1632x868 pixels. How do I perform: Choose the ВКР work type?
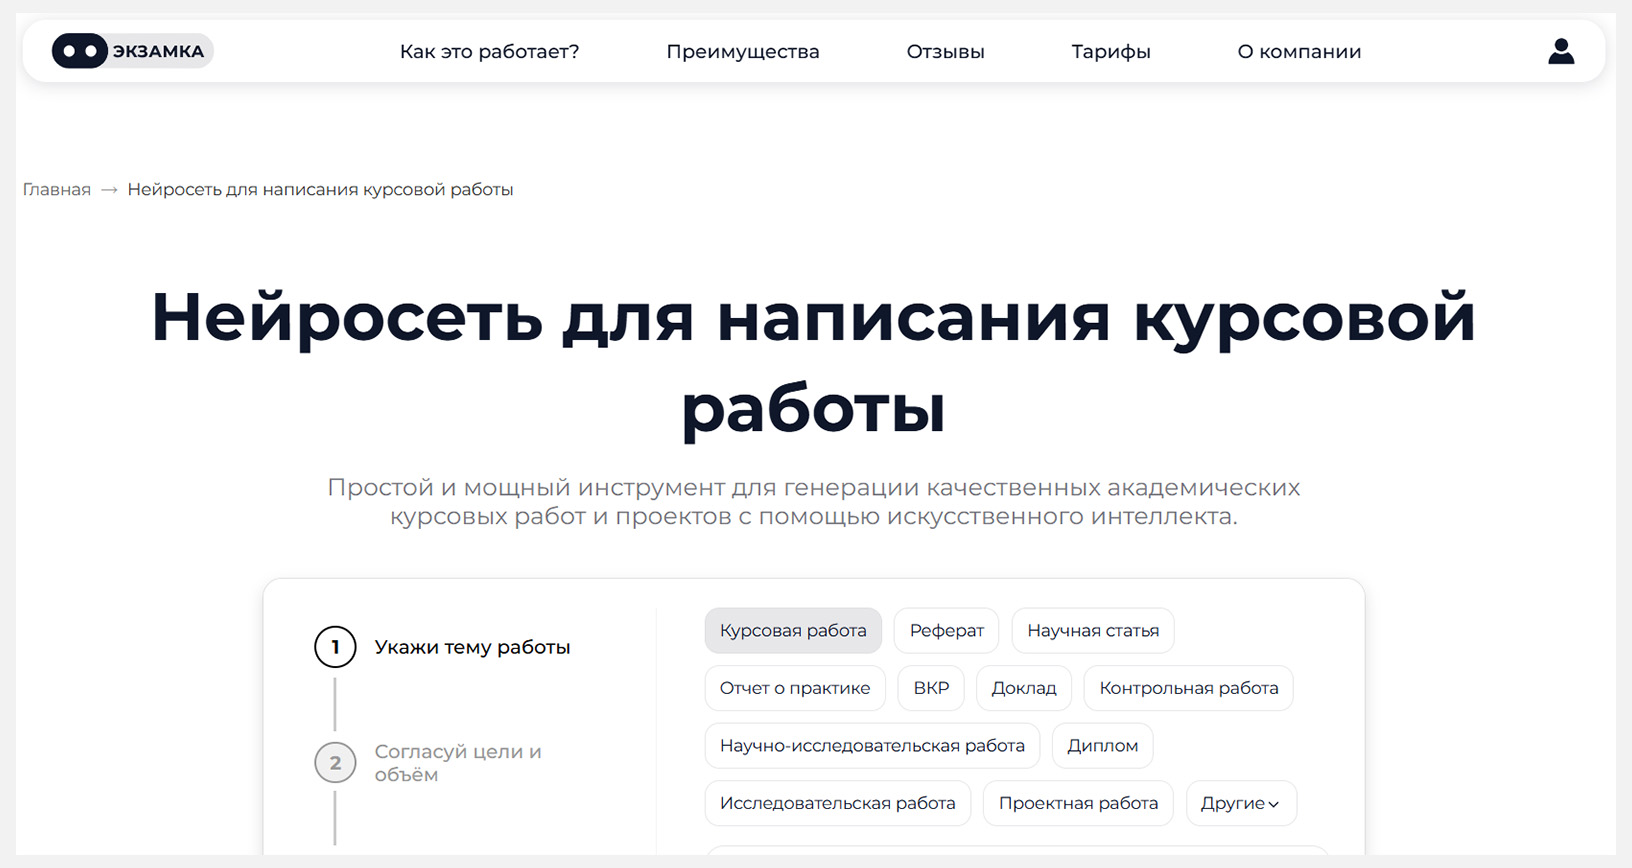931,688
